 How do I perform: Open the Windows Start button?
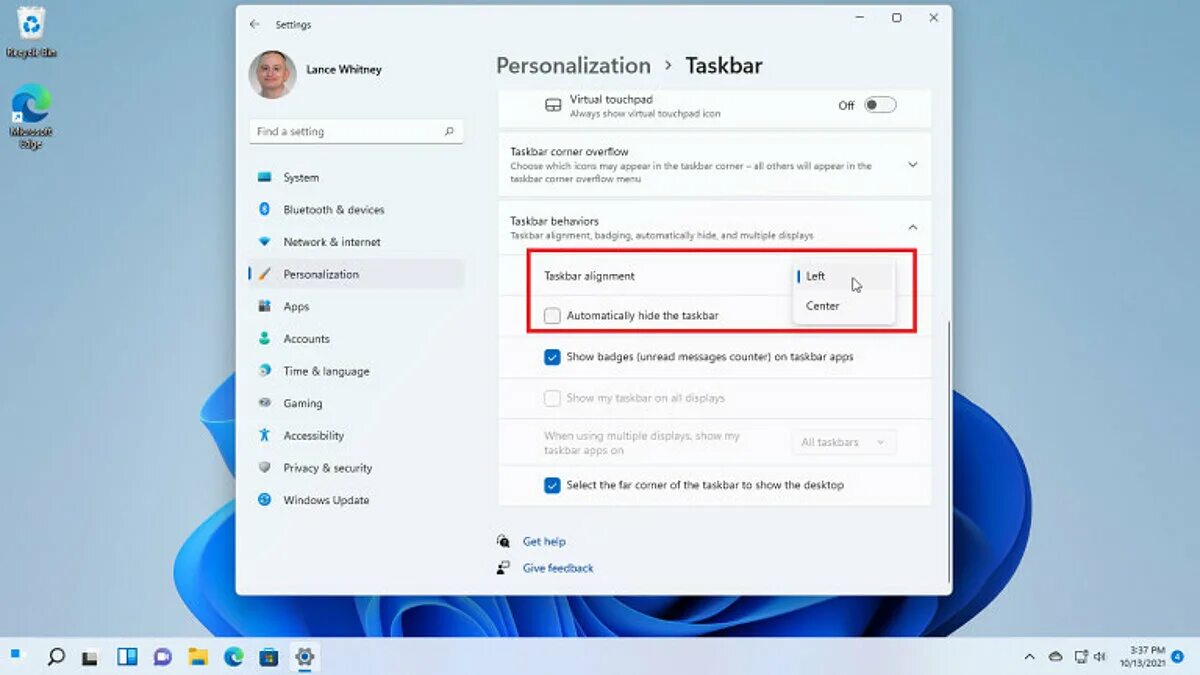pos(15,656)
